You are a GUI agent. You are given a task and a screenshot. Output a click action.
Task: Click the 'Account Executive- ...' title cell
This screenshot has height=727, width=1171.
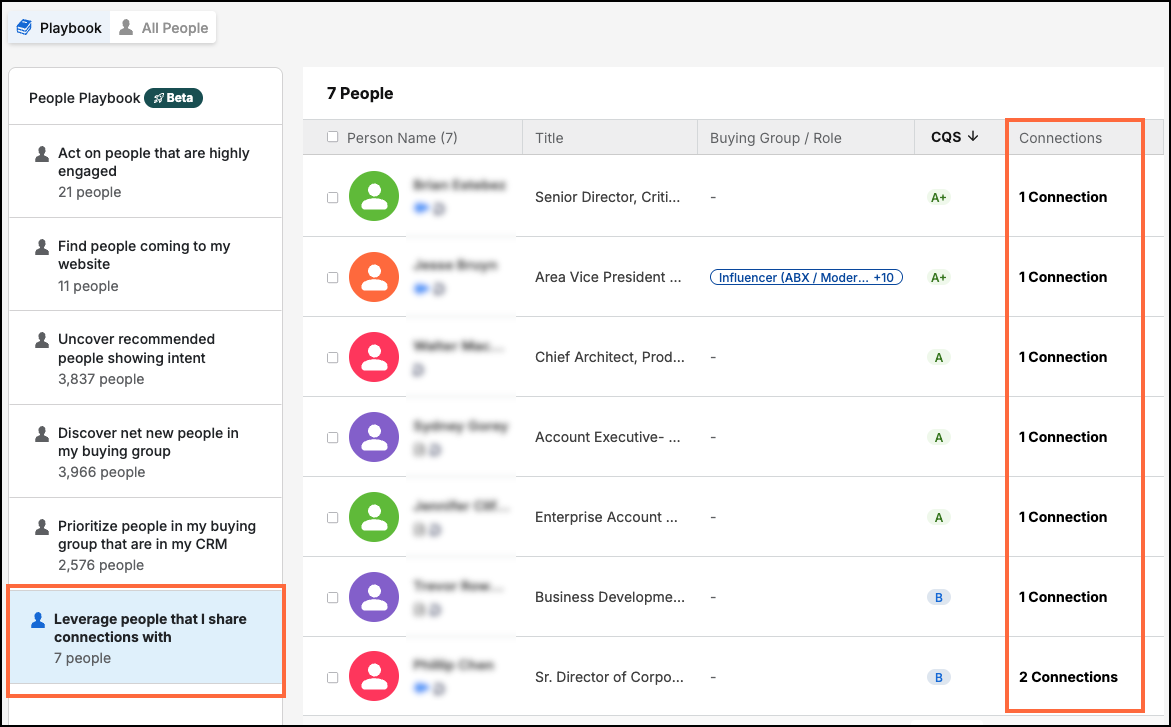point(607,437)
